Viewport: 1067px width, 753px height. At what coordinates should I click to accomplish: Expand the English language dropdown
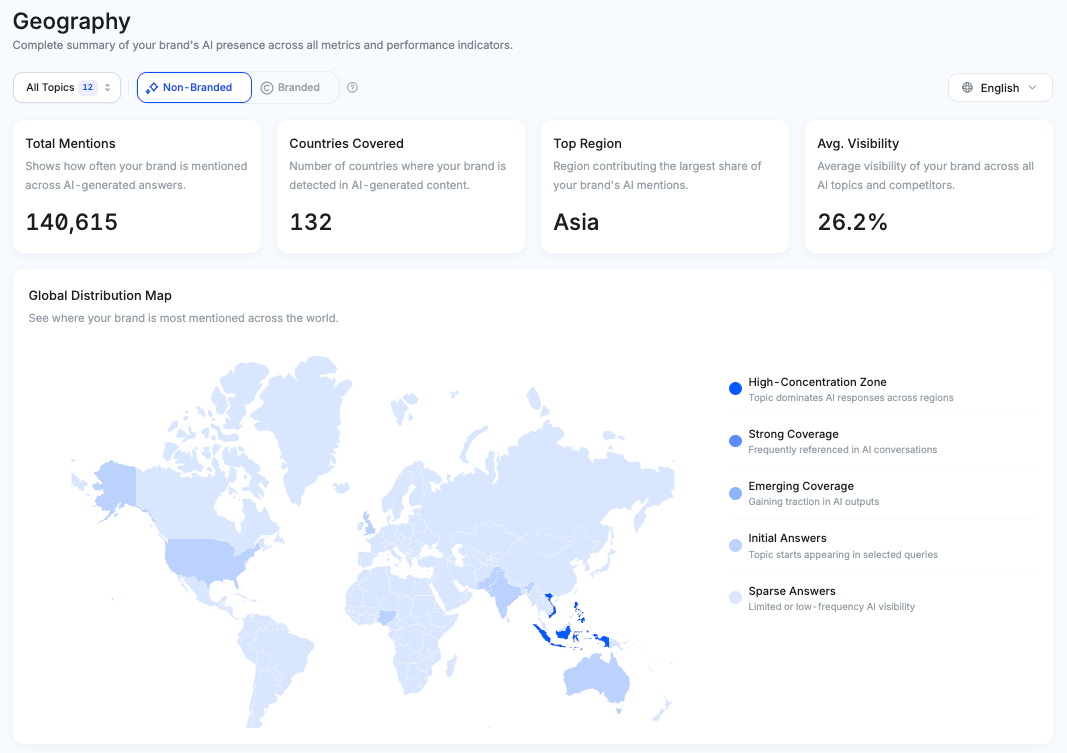(1000, 88)
